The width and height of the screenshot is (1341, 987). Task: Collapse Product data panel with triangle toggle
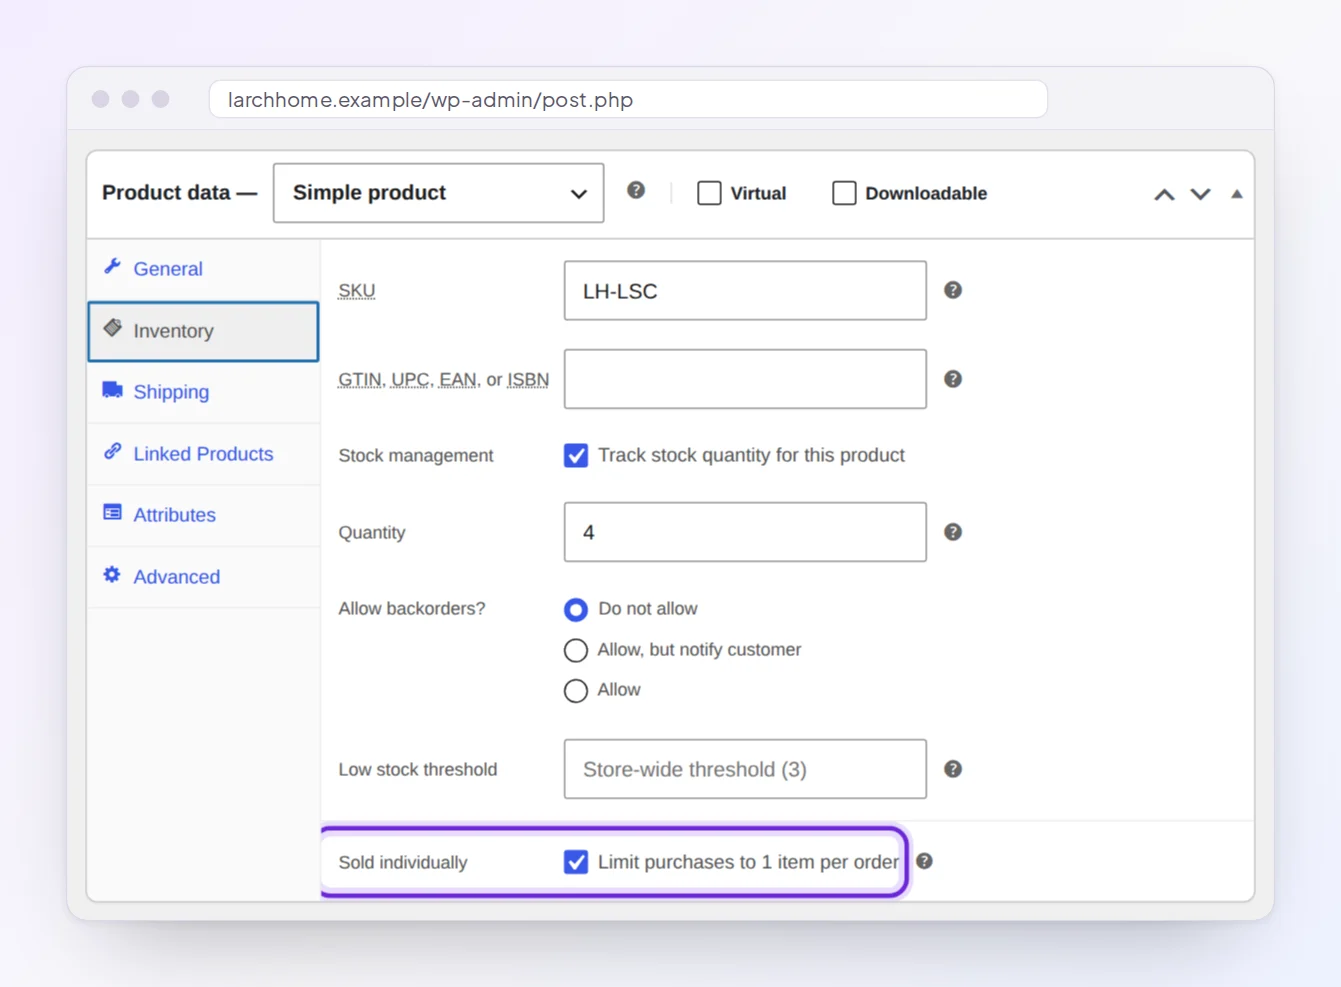(x=1237, y=194)
